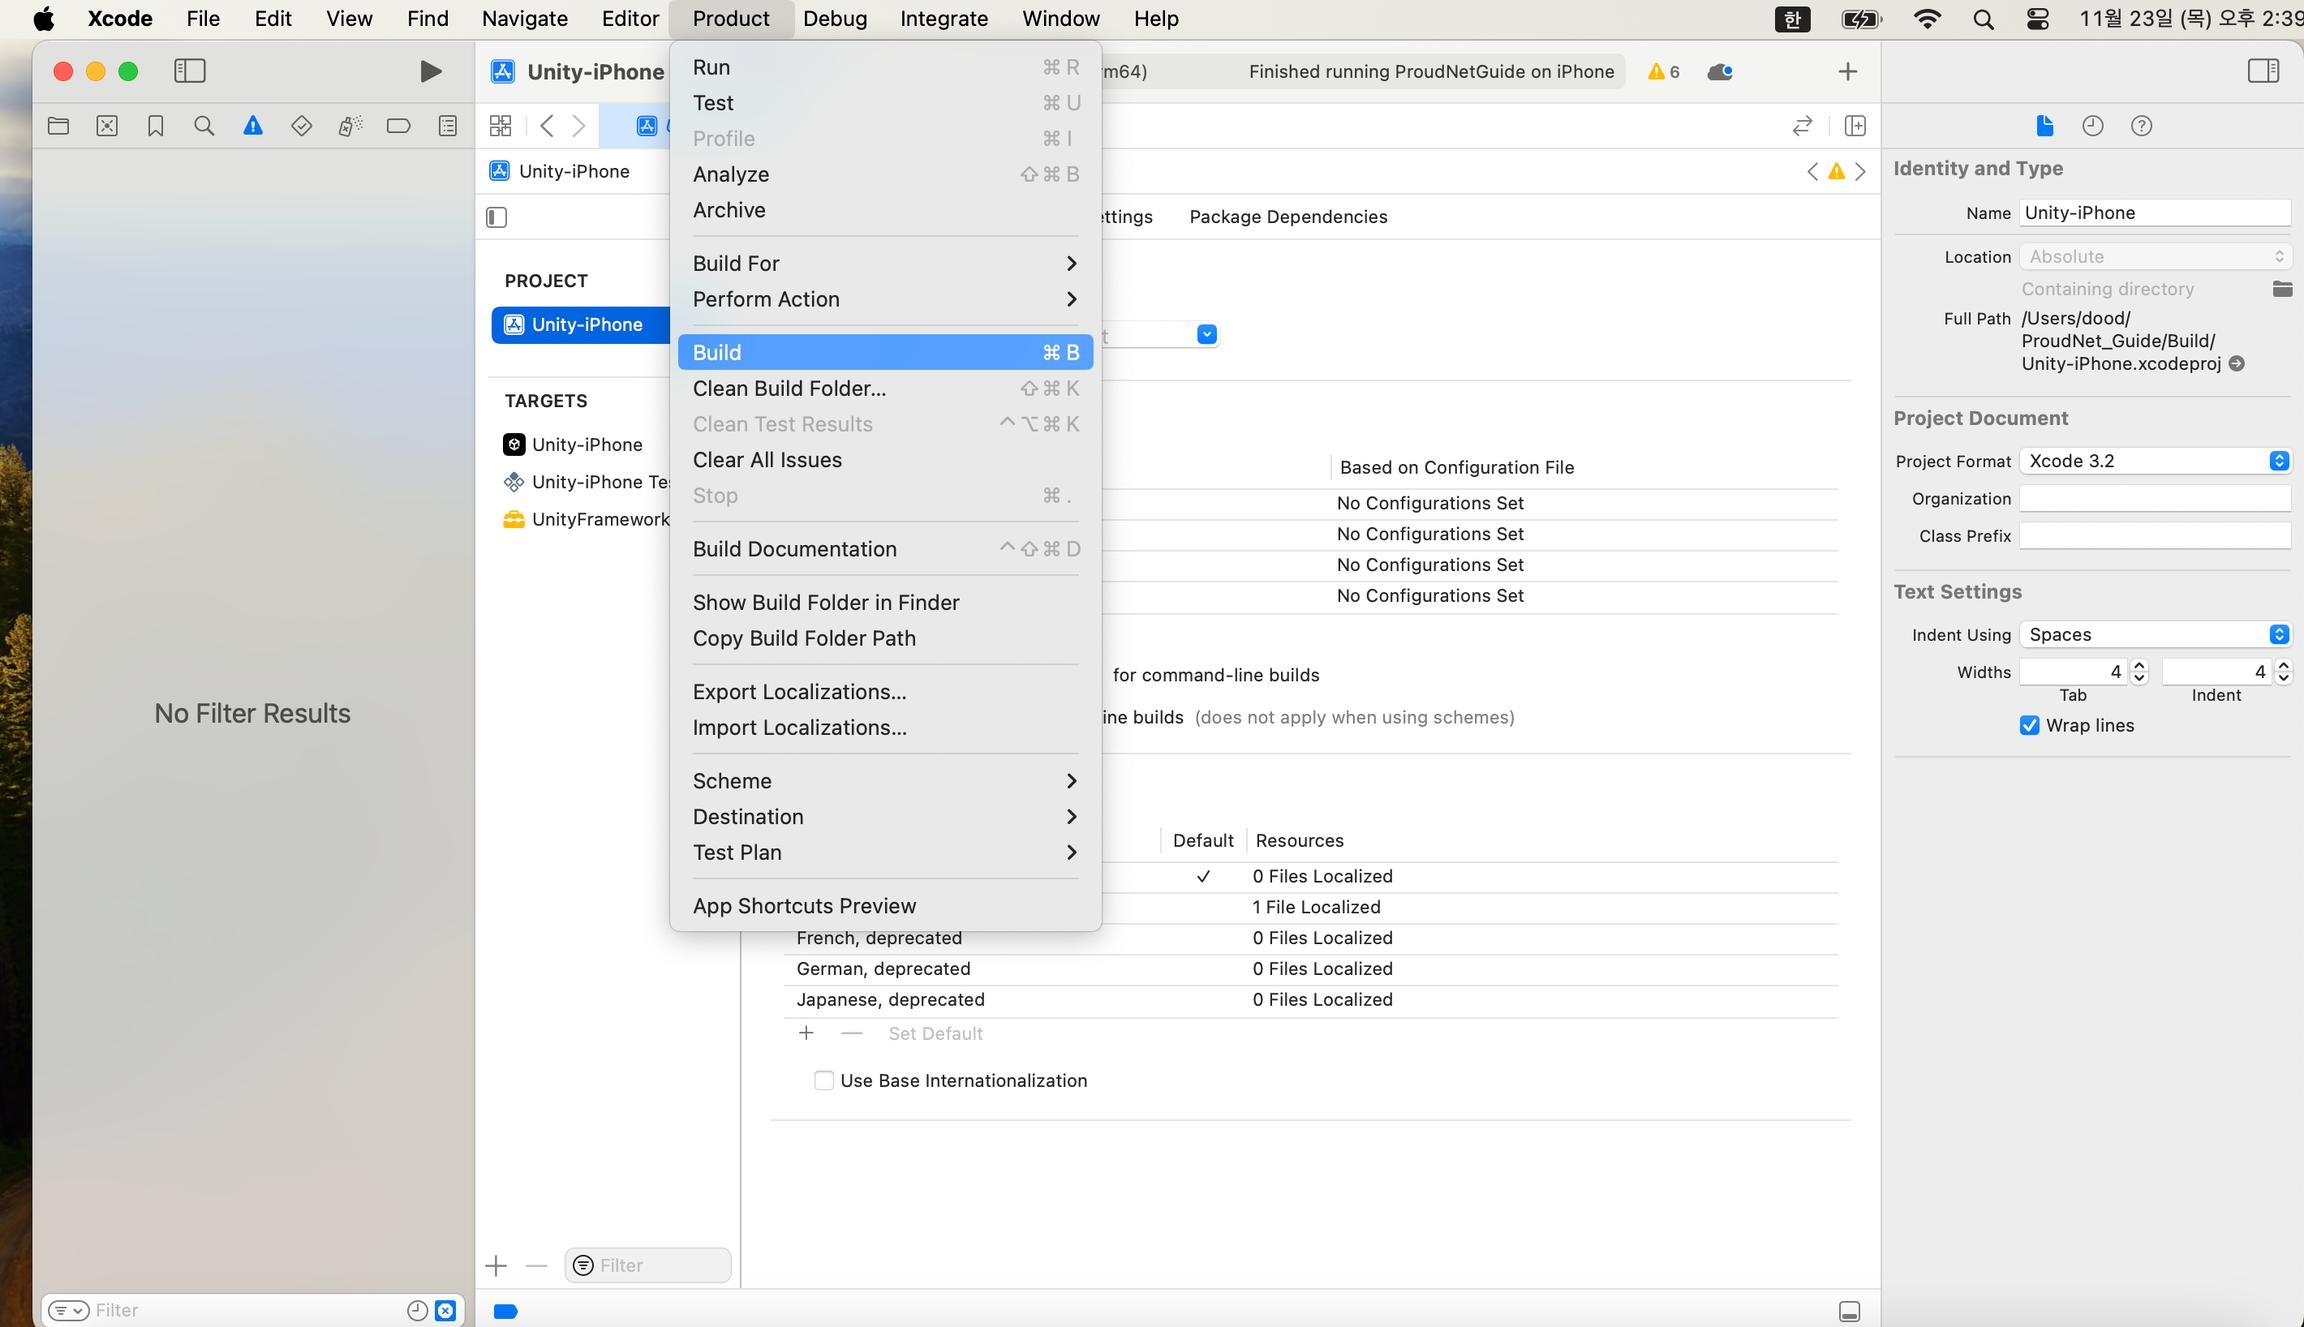
Task: Uncheck the Wrap lines checkbox
Action: 2029,725
